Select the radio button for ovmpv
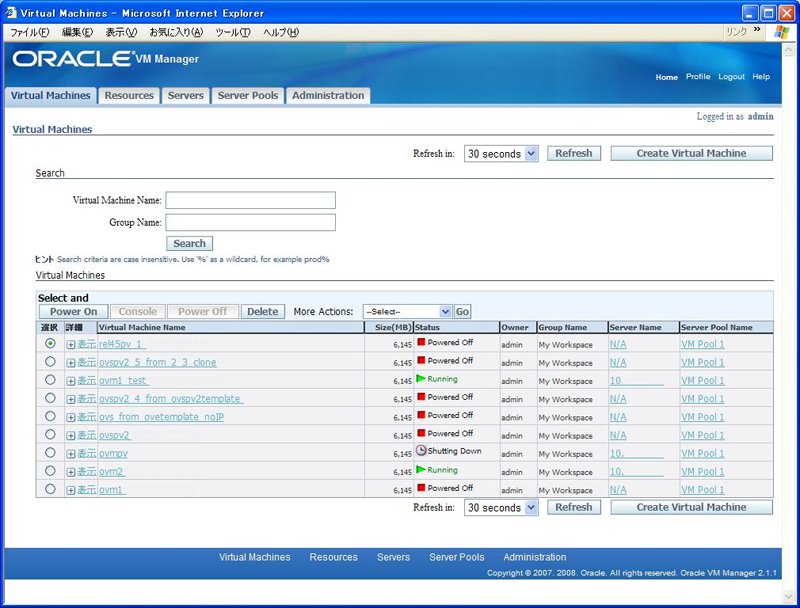 pyautogui.click(x=50, y=452)
